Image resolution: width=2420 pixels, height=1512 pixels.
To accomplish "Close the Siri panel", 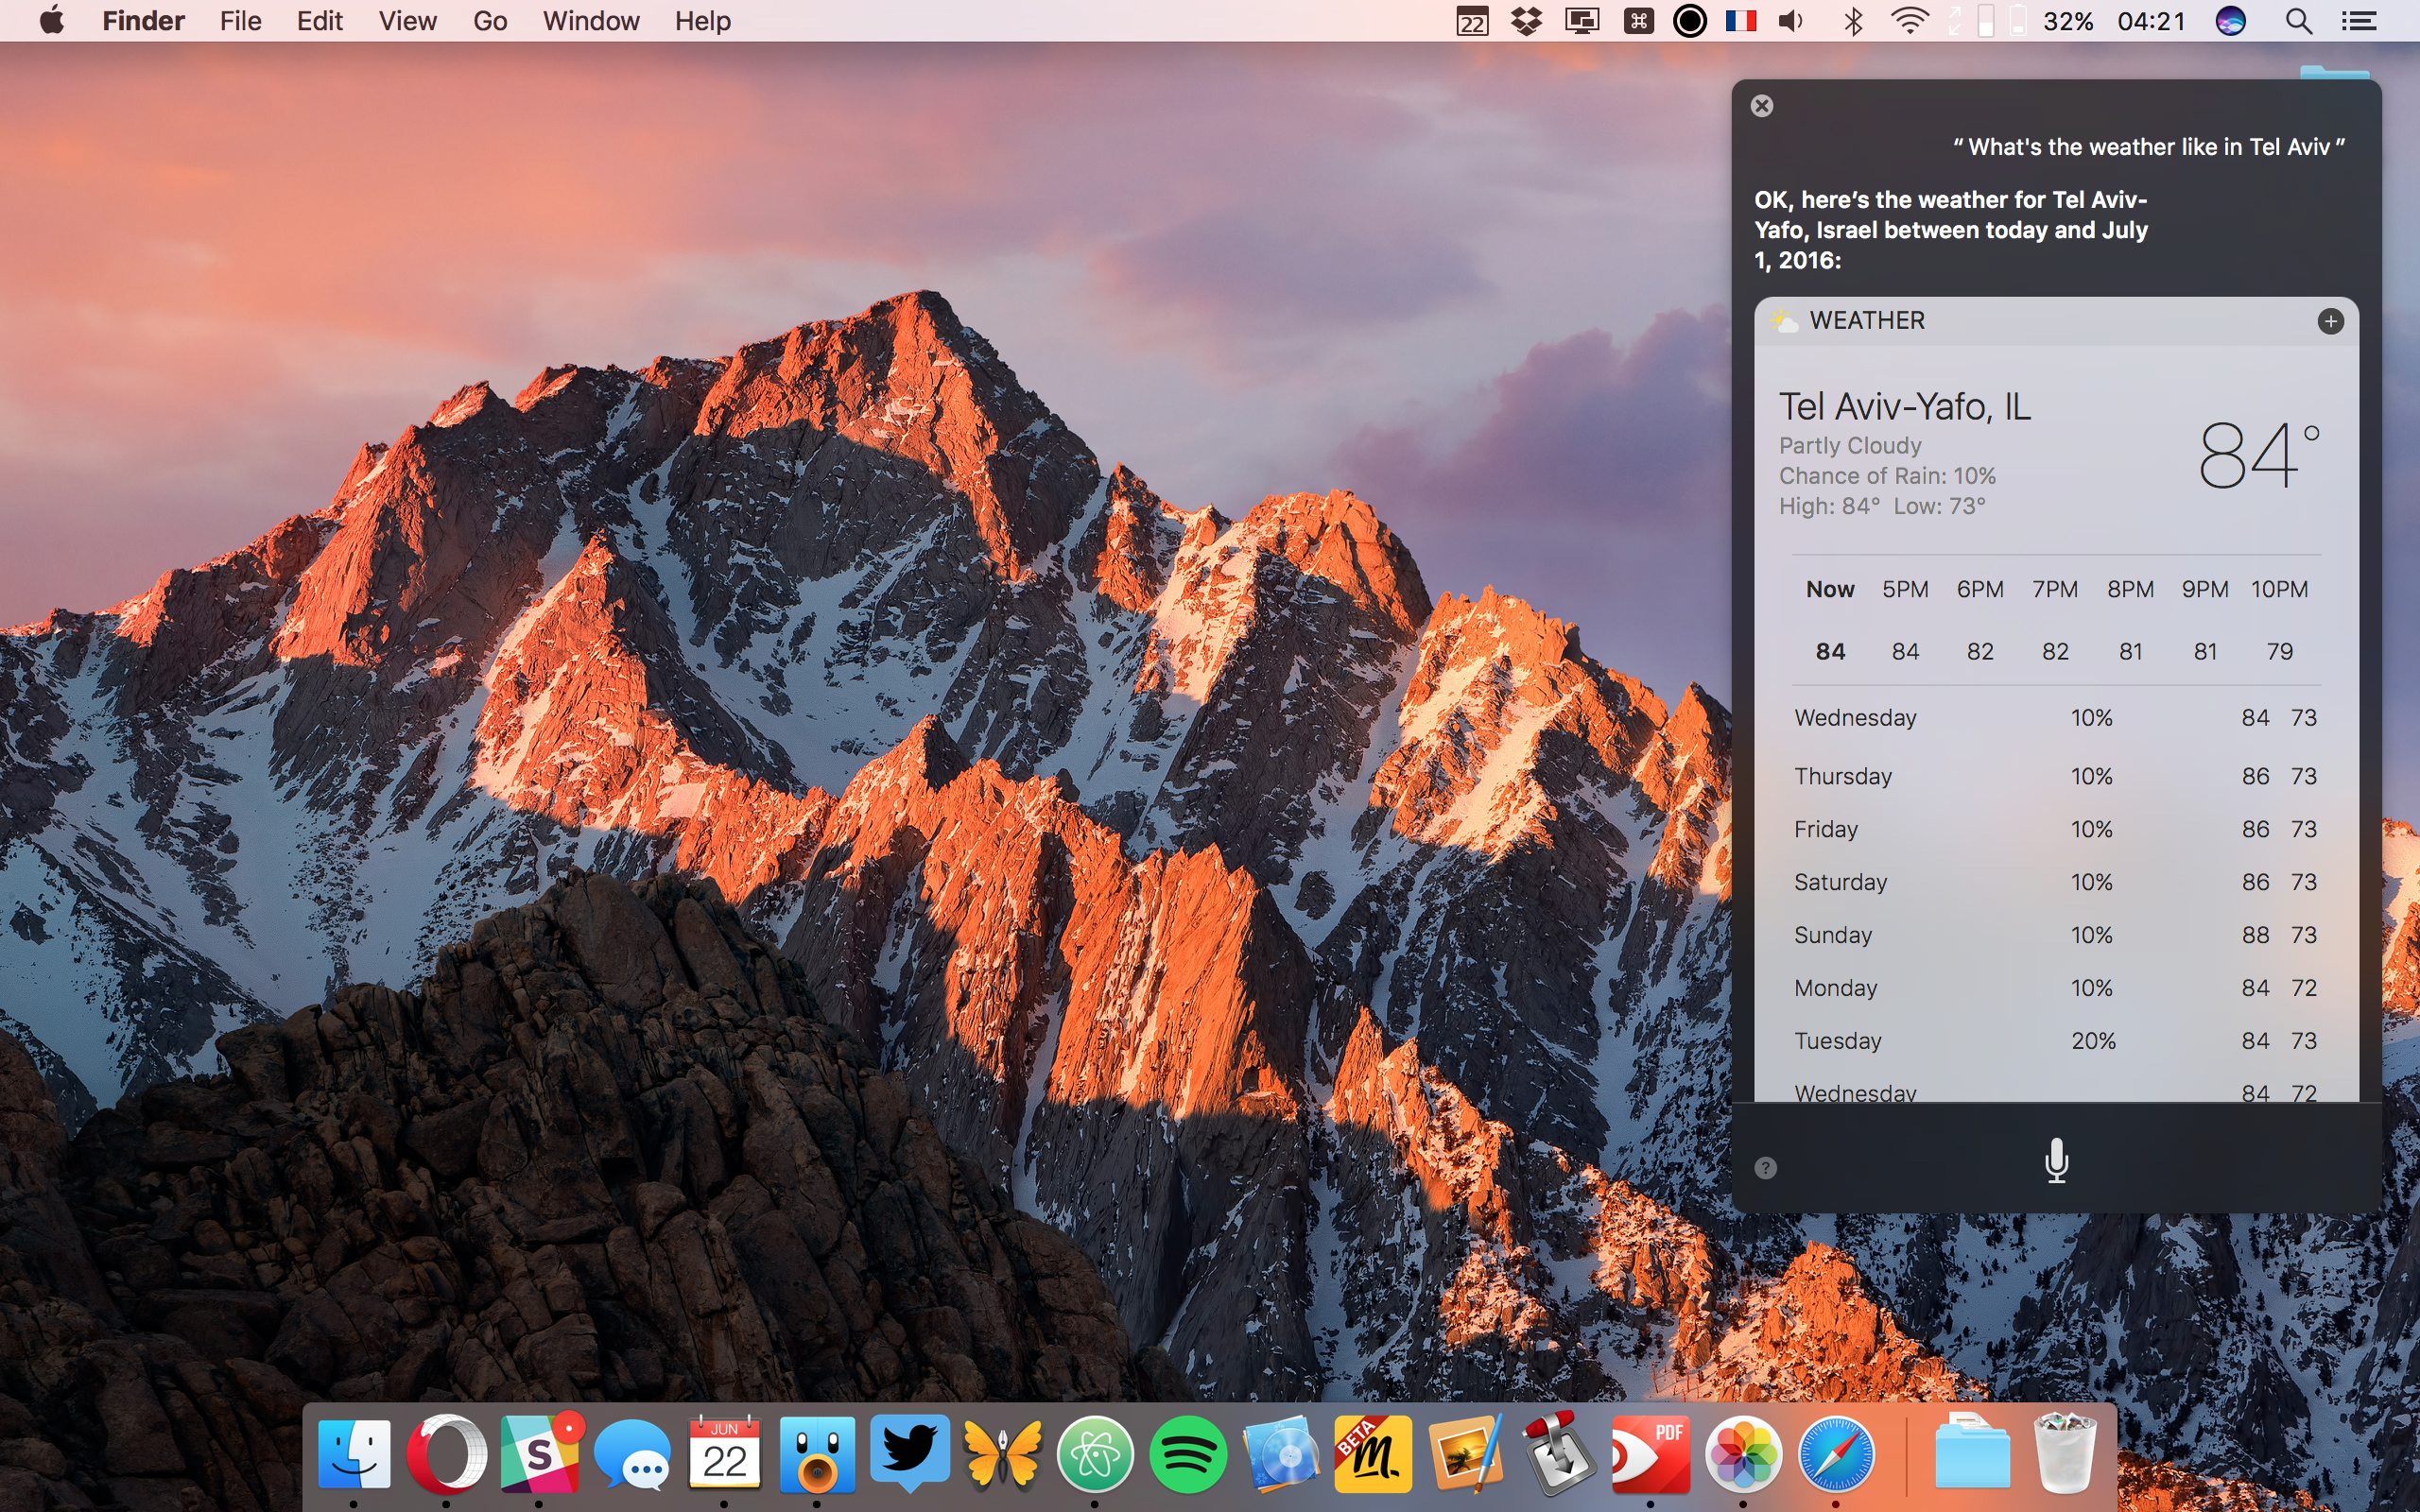I will [1762, 106].
